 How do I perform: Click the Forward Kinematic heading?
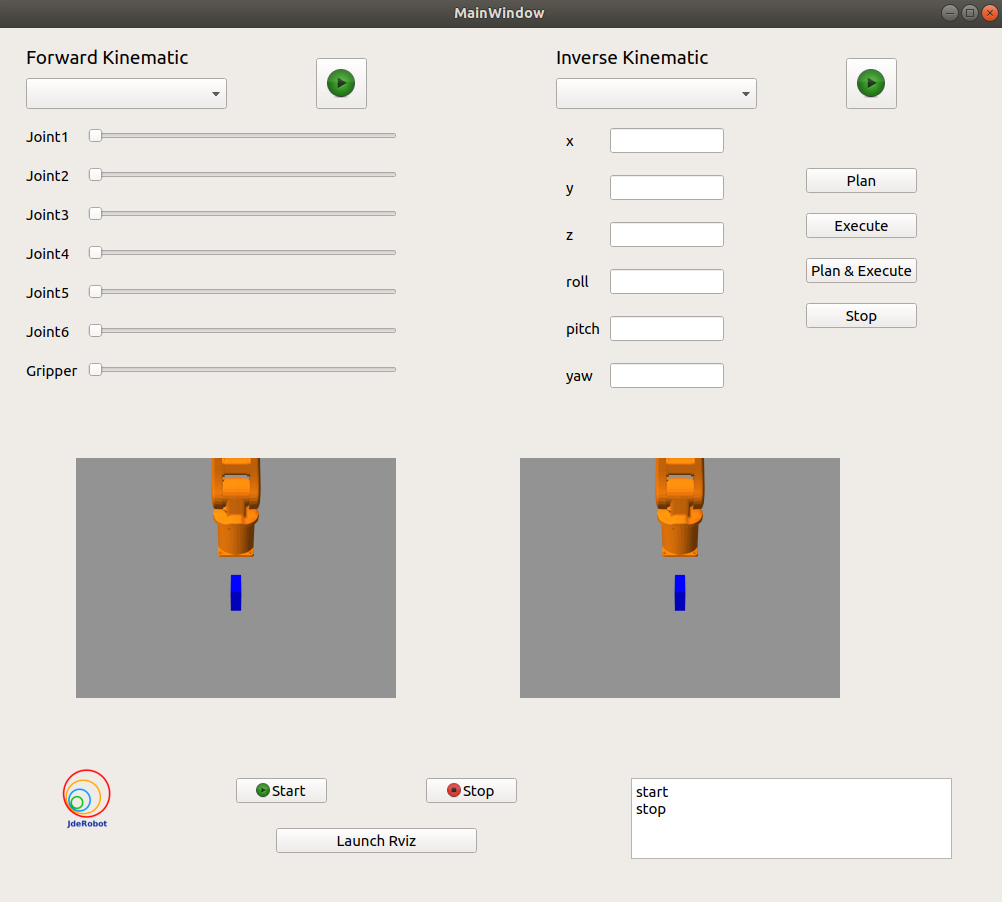click(107, 57)
